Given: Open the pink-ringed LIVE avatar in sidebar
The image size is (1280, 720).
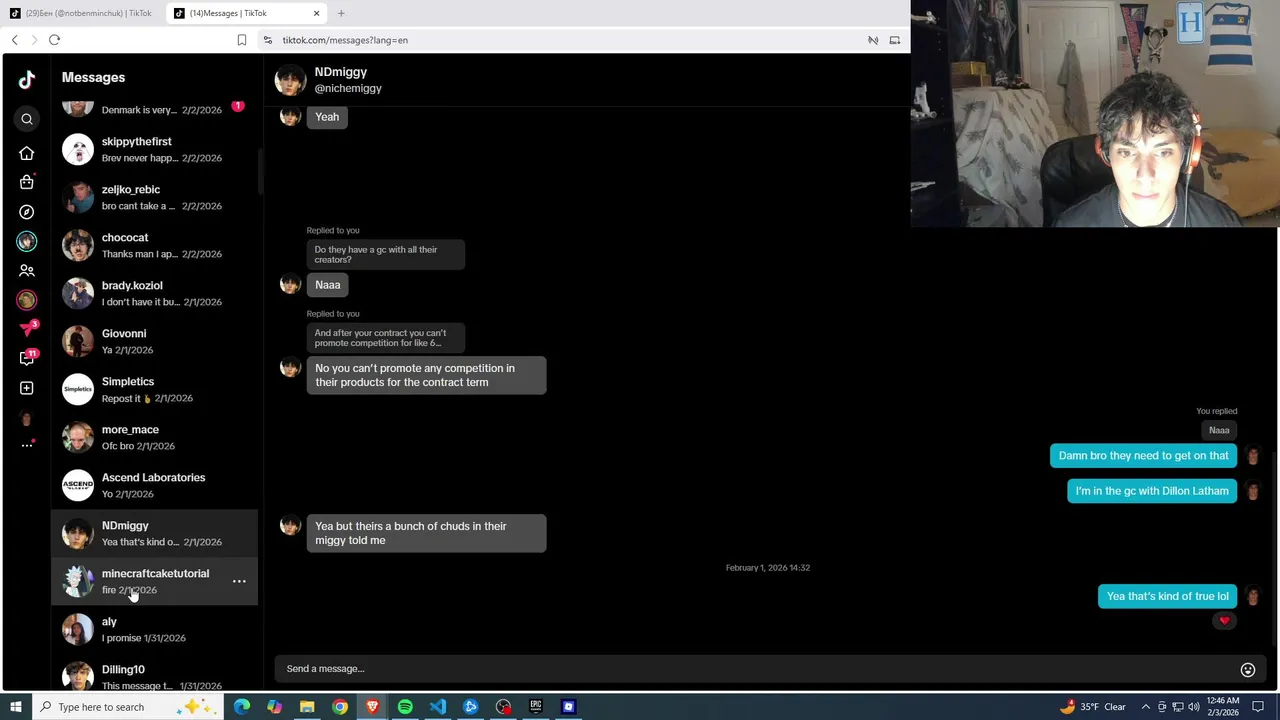Looking at the screenshot, I should tap(27, 300).
